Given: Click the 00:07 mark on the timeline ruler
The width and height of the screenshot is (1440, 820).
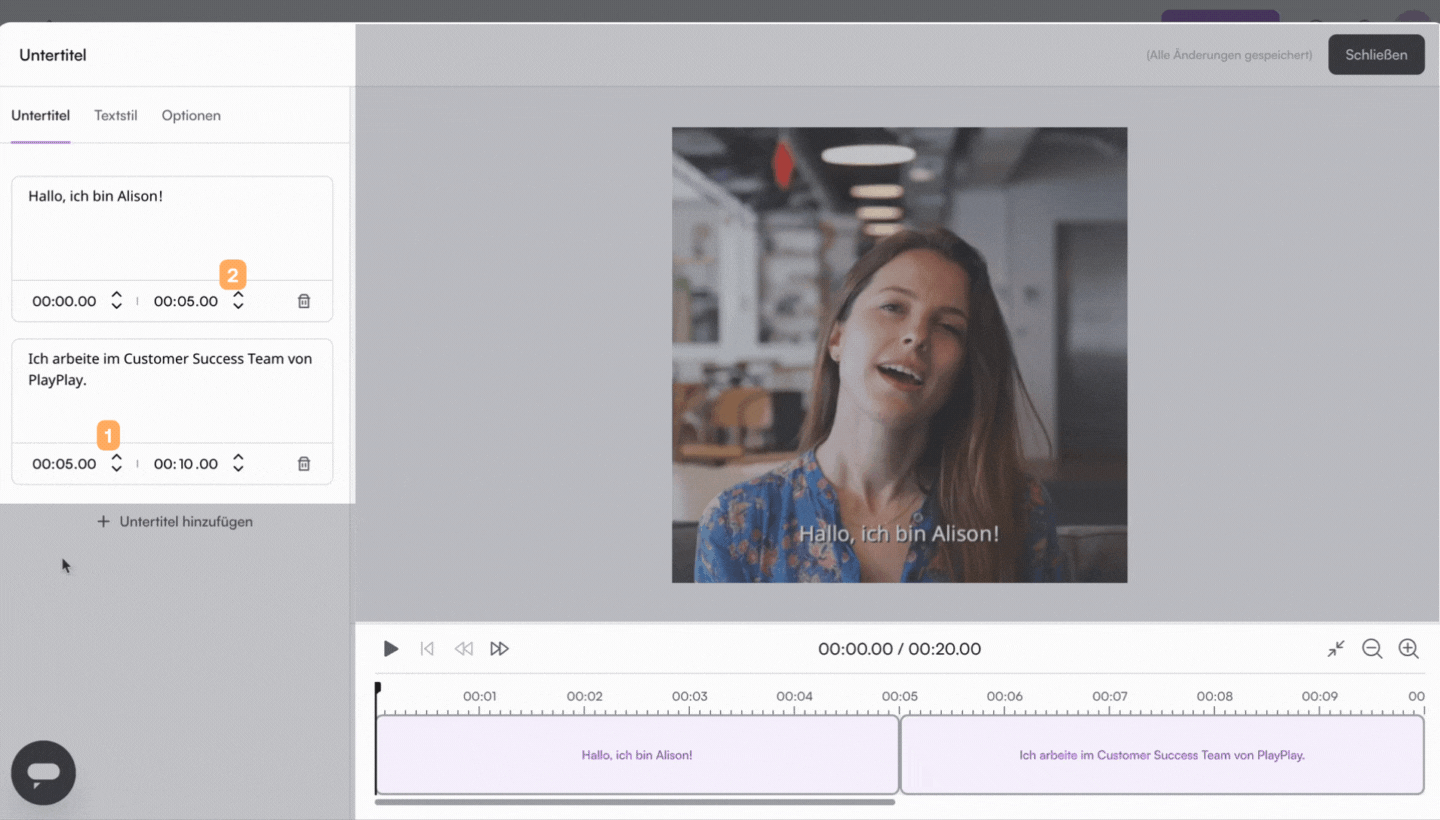Looking at the screenshot, I should pos(1109,696).
